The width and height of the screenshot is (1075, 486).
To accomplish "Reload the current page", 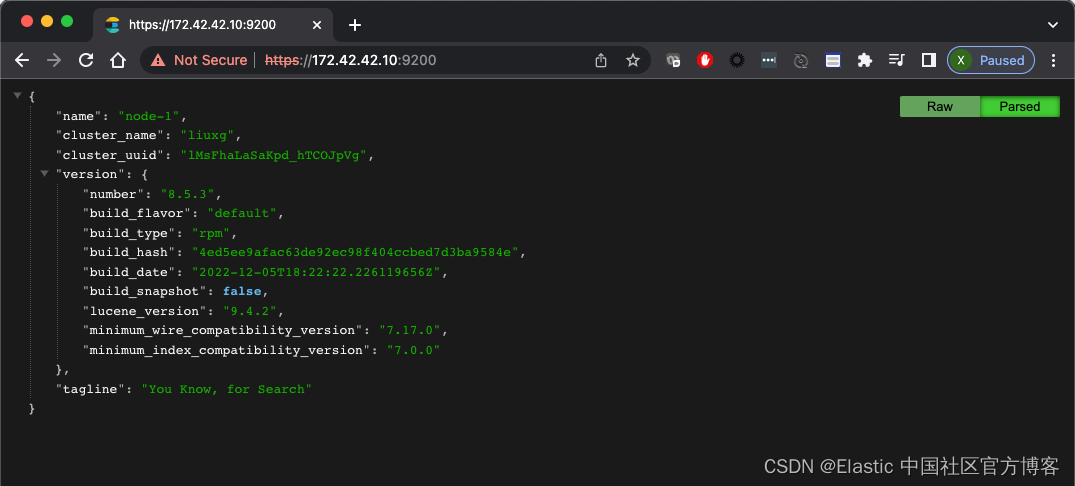I will [x=86, y=60].
